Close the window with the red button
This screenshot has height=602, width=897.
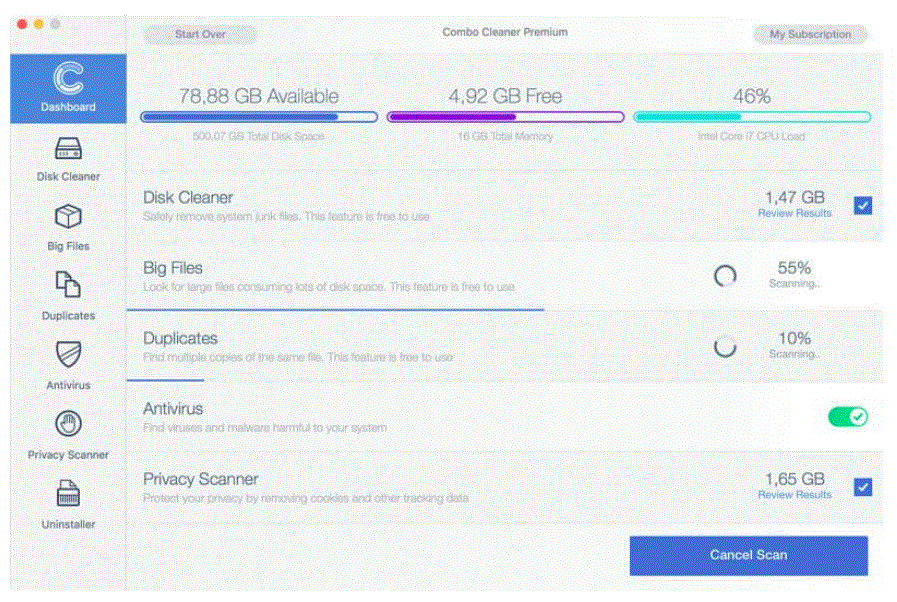click(x=22, y=24)
